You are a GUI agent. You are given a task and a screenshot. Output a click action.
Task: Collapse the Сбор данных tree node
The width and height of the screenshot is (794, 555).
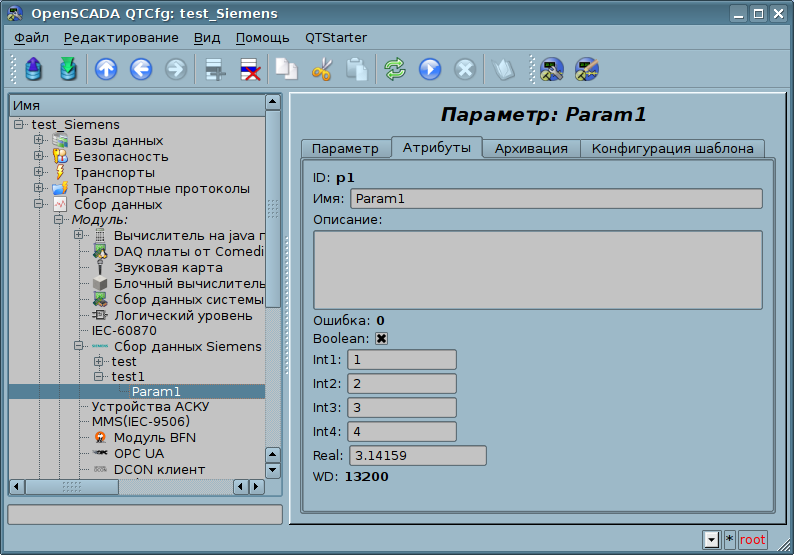pyautogui.click(x=39, y=204)
